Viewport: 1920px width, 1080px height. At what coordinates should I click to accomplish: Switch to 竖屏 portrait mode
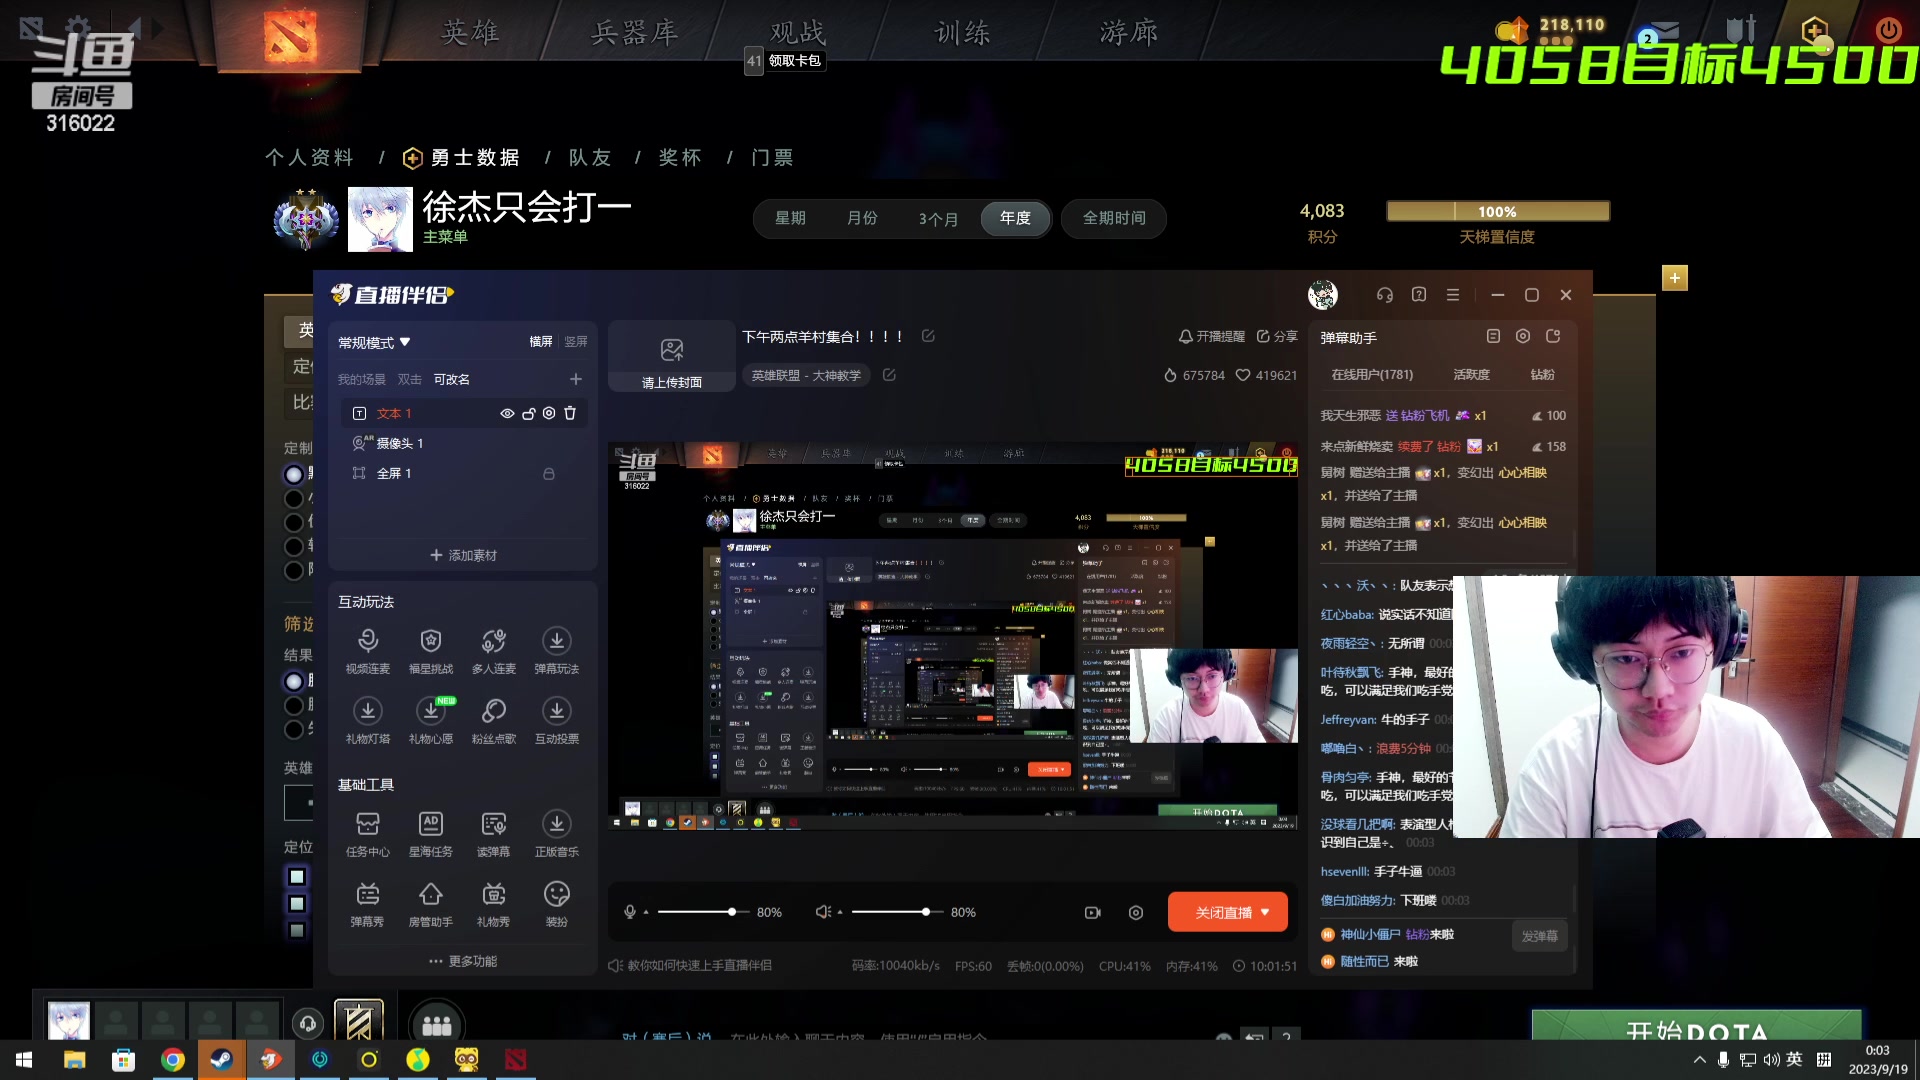click(576, 342)
